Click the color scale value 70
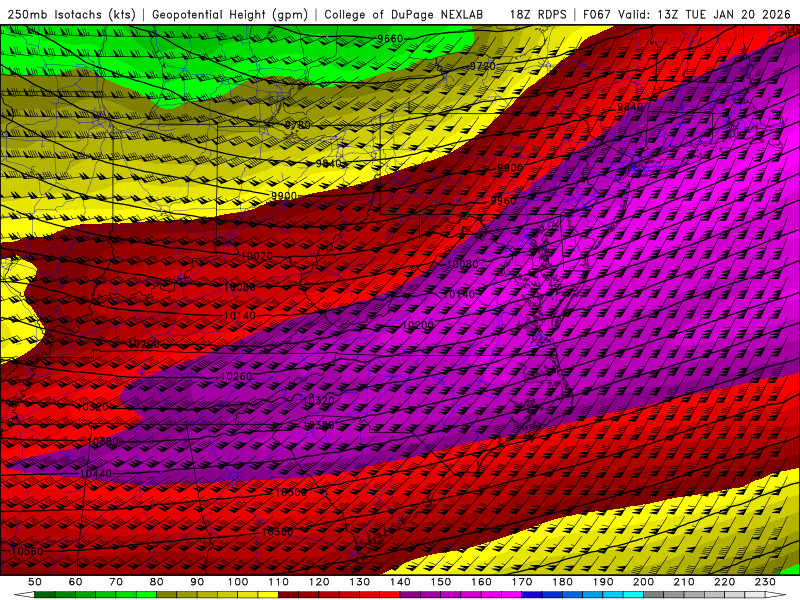 (116, 582)
